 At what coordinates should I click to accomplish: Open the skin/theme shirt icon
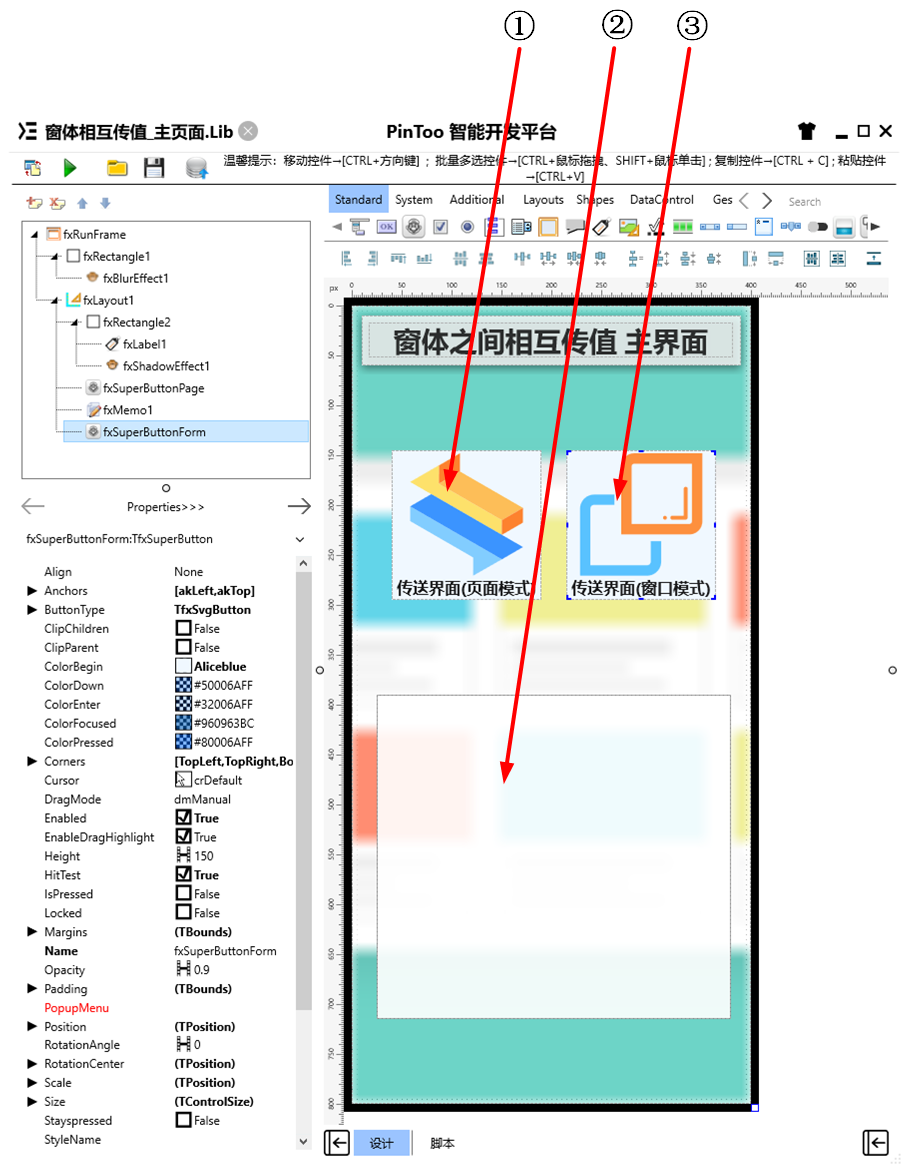tap(806, 131)
